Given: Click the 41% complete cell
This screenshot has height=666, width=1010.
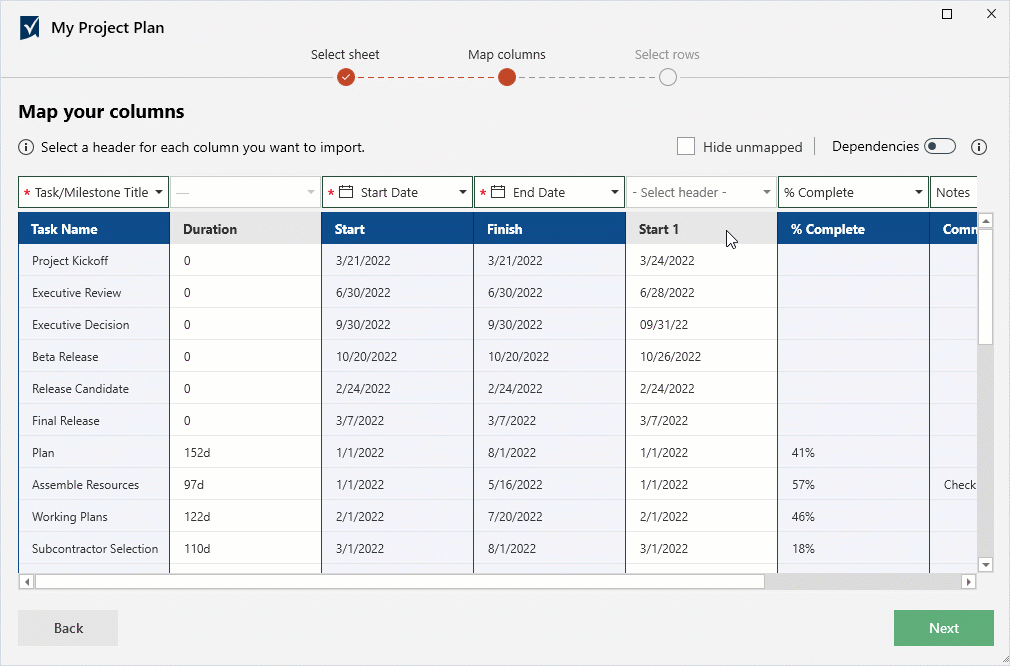Looking at the screenshot, I should coord(853,453).
